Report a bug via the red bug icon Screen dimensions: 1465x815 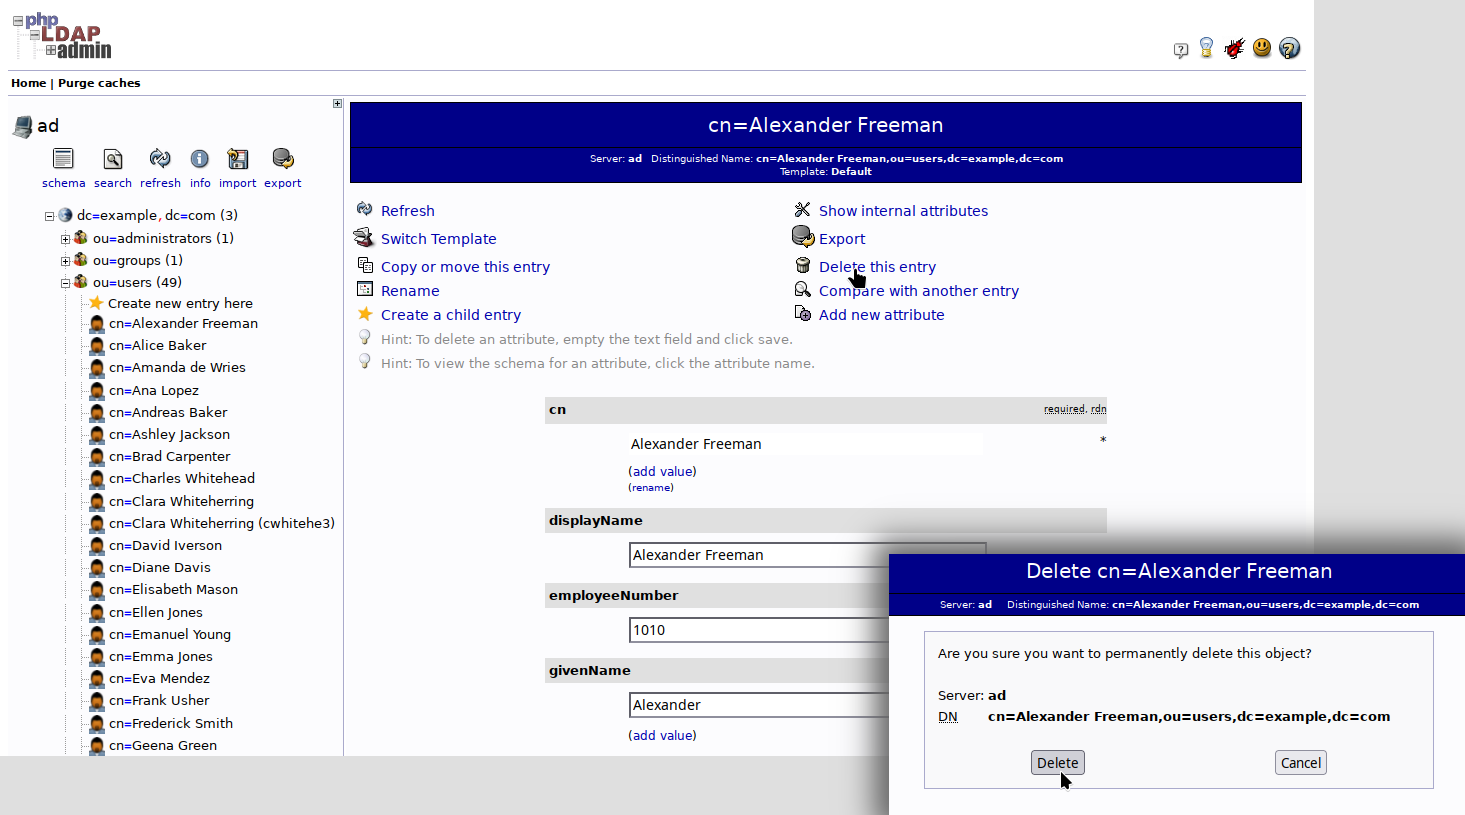[1234, 47]
